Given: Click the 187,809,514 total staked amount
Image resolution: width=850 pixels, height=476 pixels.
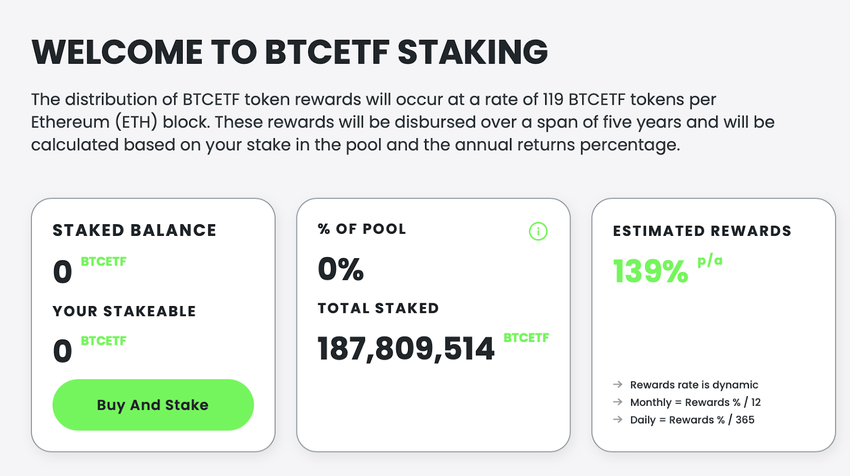Looking at the screenshot, I should click(406, 348).
